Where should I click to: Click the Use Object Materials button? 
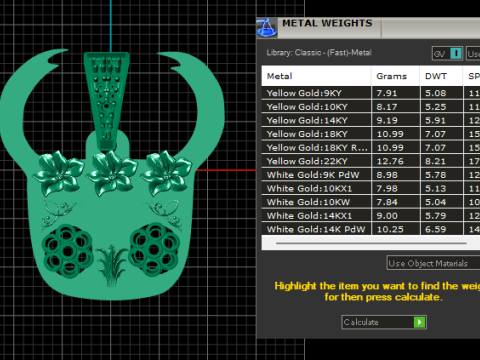click(433, 263)
